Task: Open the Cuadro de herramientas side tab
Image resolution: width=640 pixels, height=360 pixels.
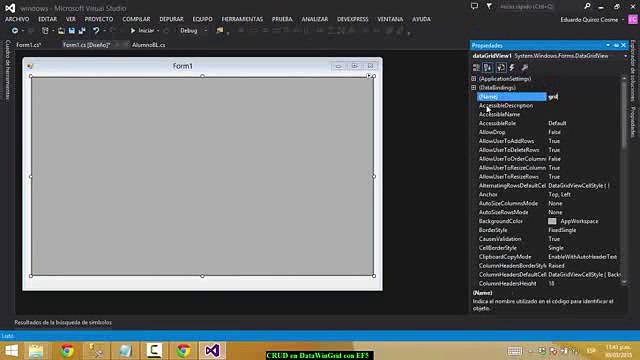Action: click(7, 70)
